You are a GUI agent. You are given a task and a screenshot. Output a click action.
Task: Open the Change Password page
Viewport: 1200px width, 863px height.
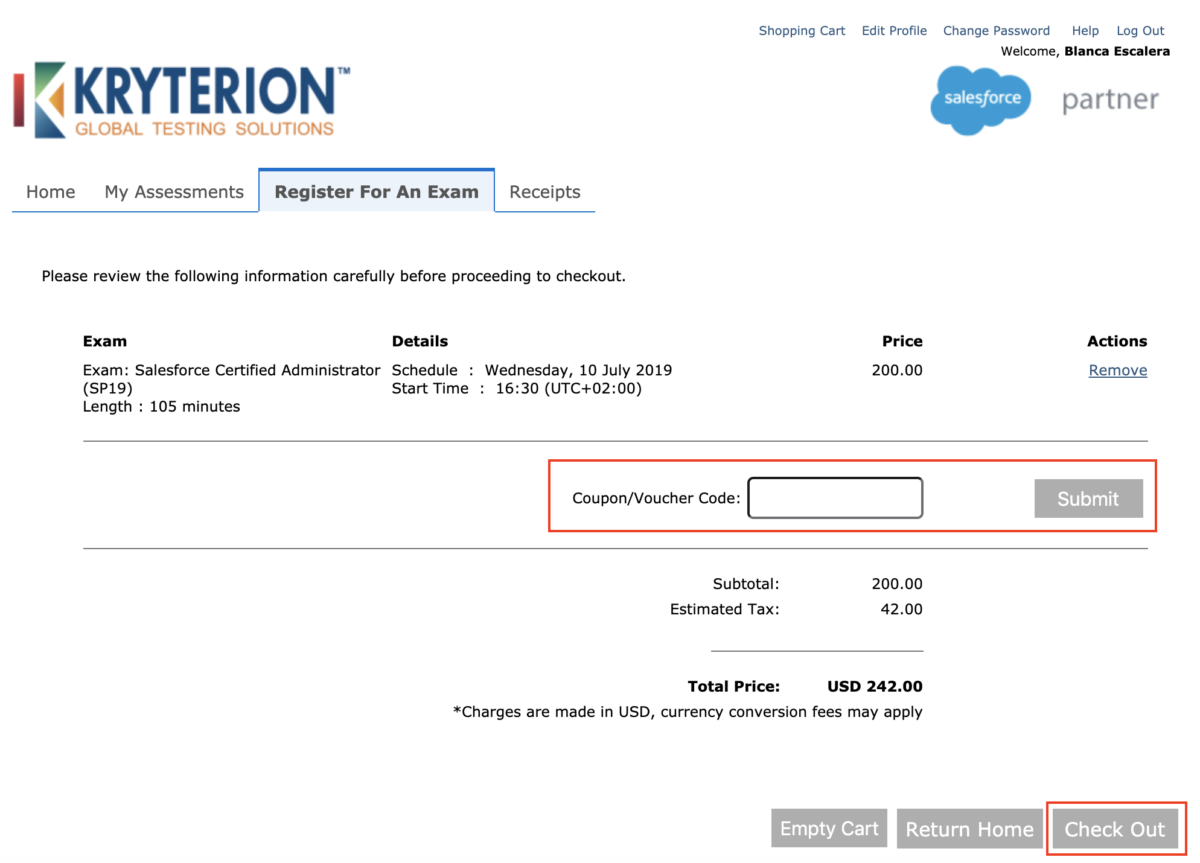996,30
